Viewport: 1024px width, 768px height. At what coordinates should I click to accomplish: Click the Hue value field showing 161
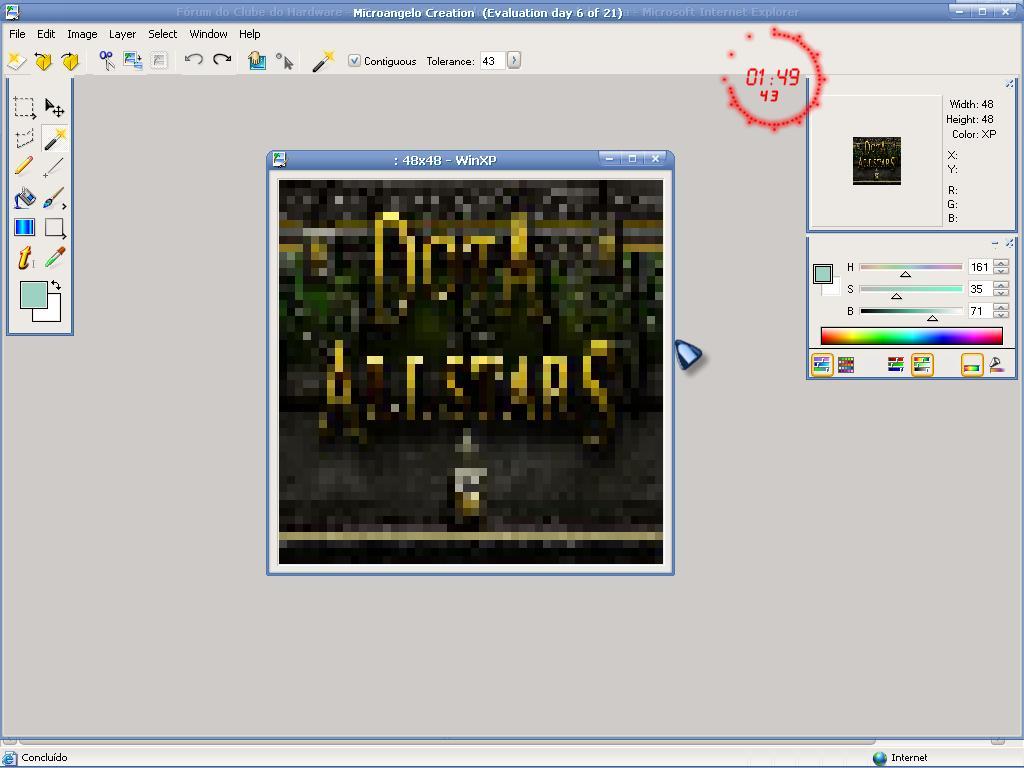pos(980,267)
